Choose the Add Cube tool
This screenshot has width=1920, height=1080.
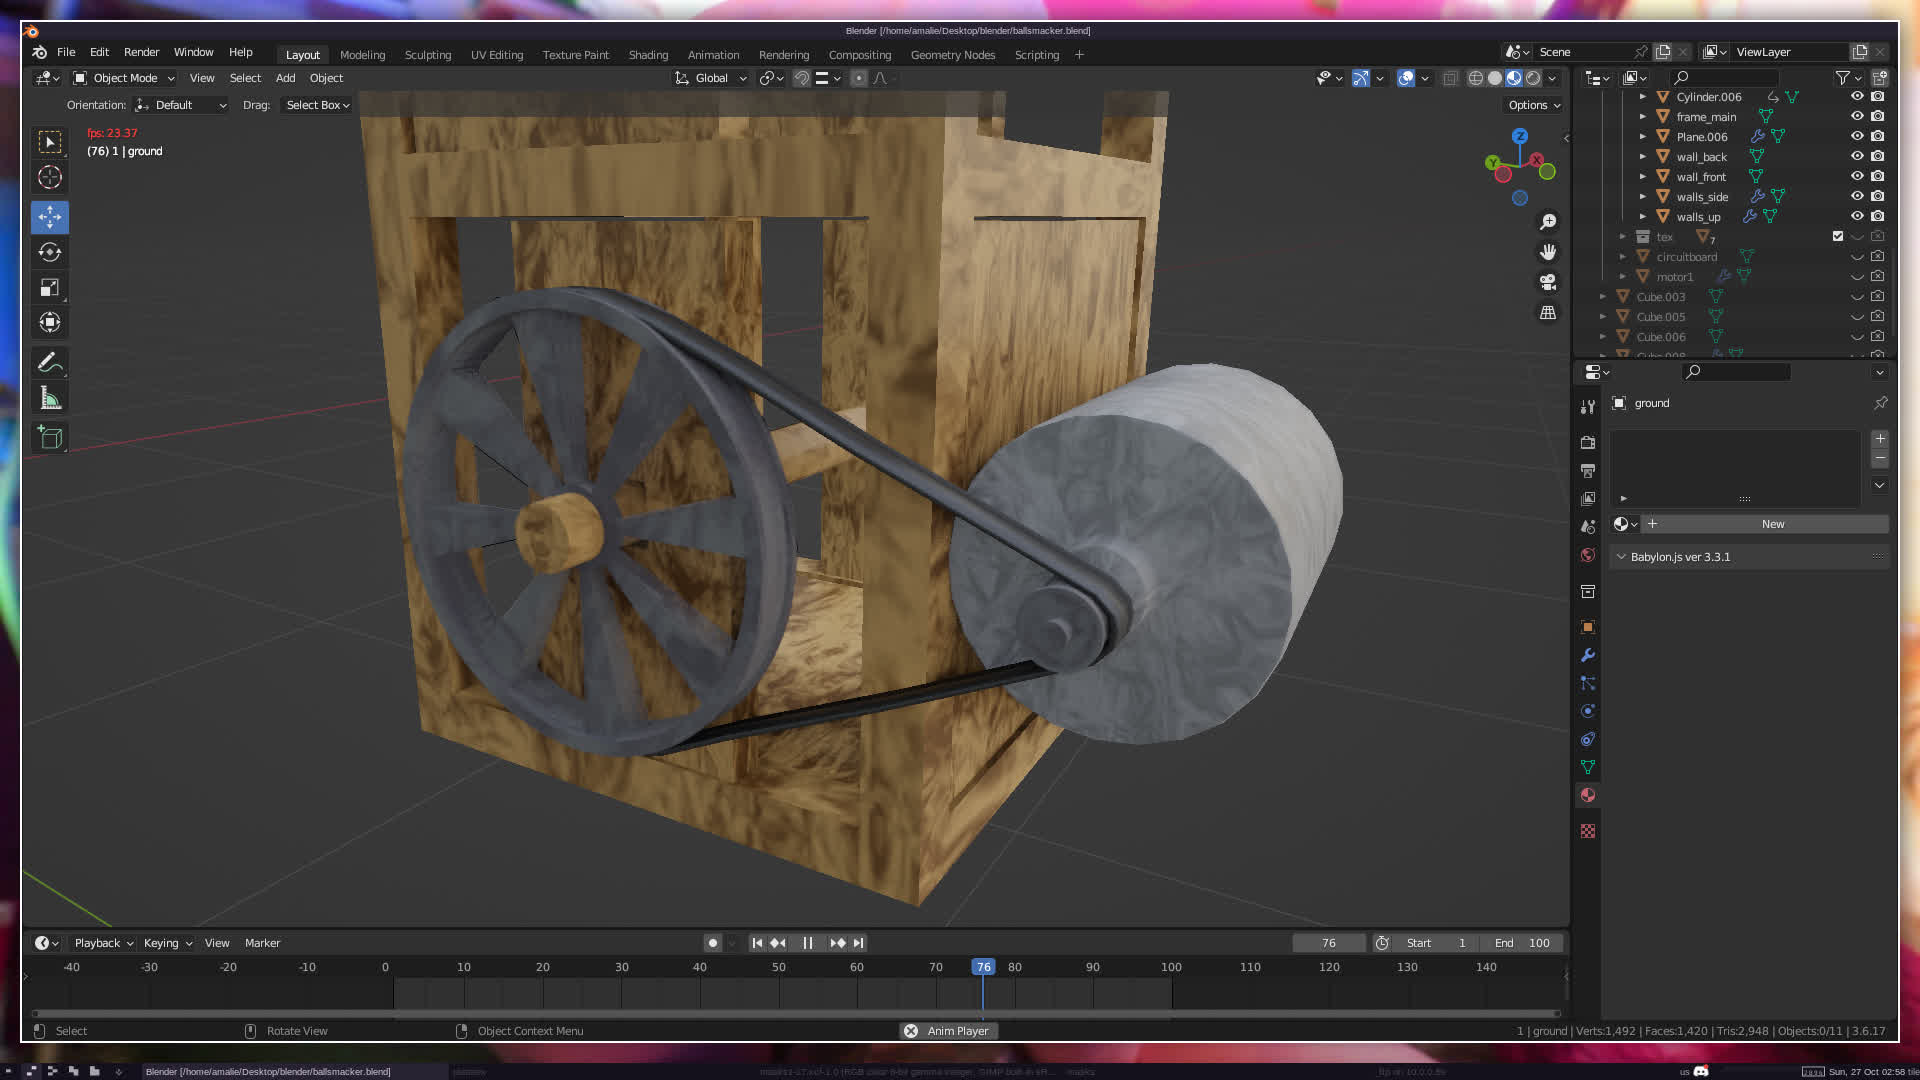(50, 437)
